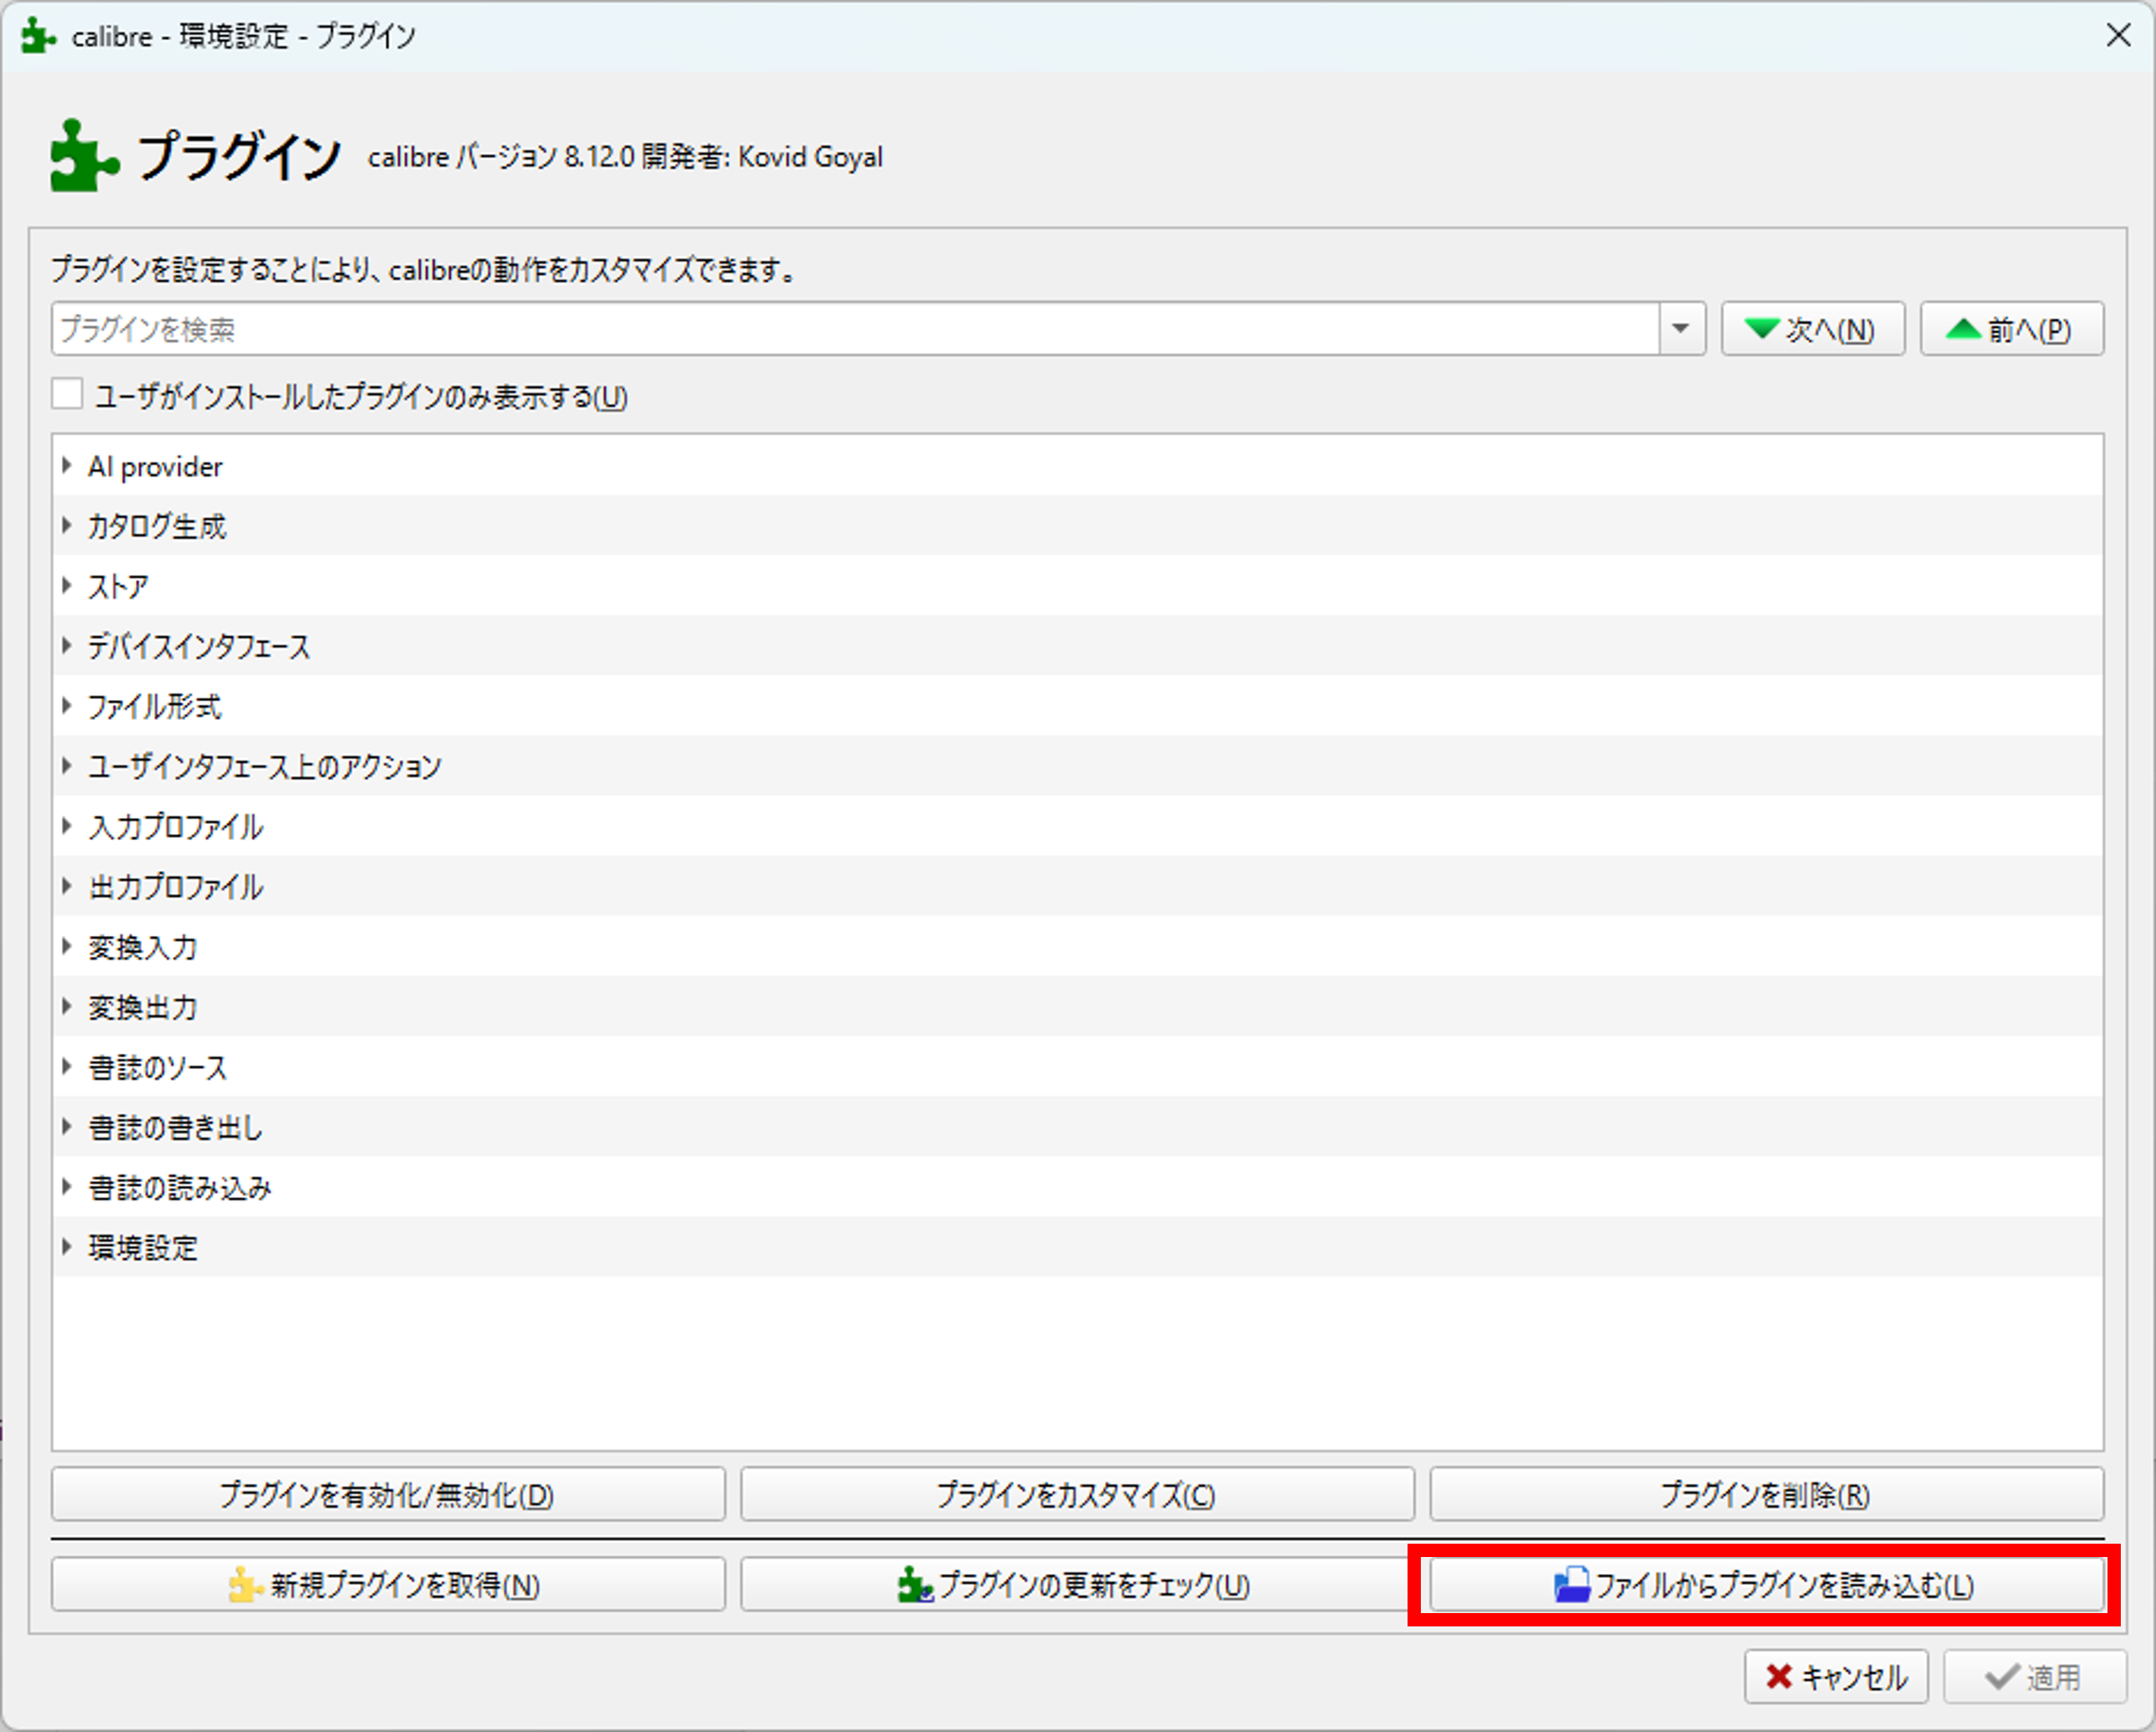
Task: Click ファイルからプラグインを読み込む folder icon button
Action: coord(1765,1585)
